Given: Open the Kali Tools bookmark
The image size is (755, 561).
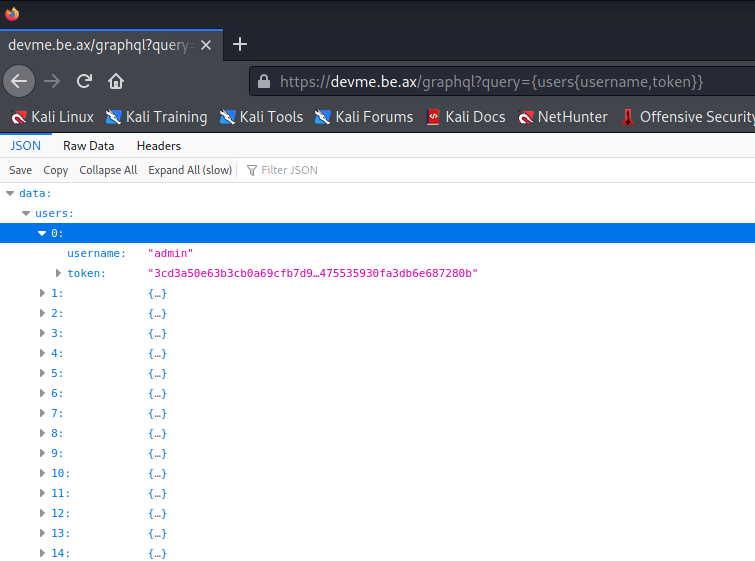Looking at the screenshot, I should coord(261,117).
